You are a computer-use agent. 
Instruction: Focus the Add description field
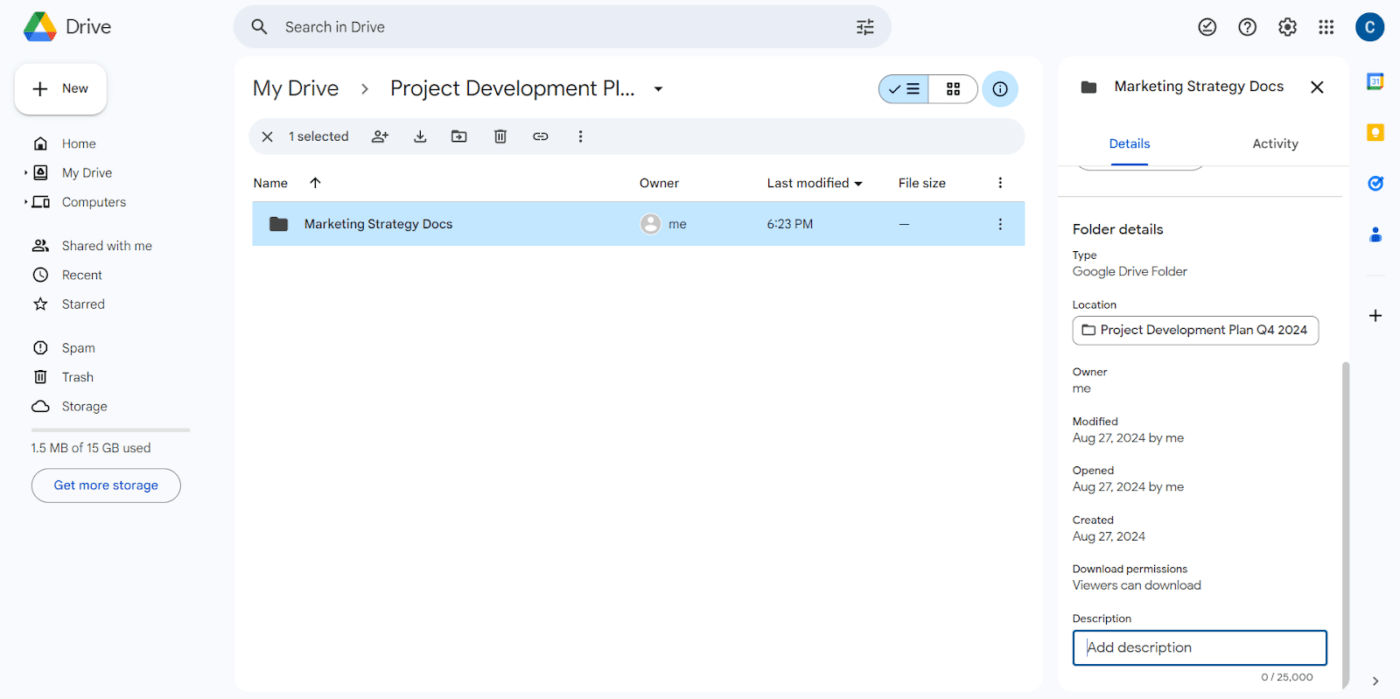click(1200, 648)
